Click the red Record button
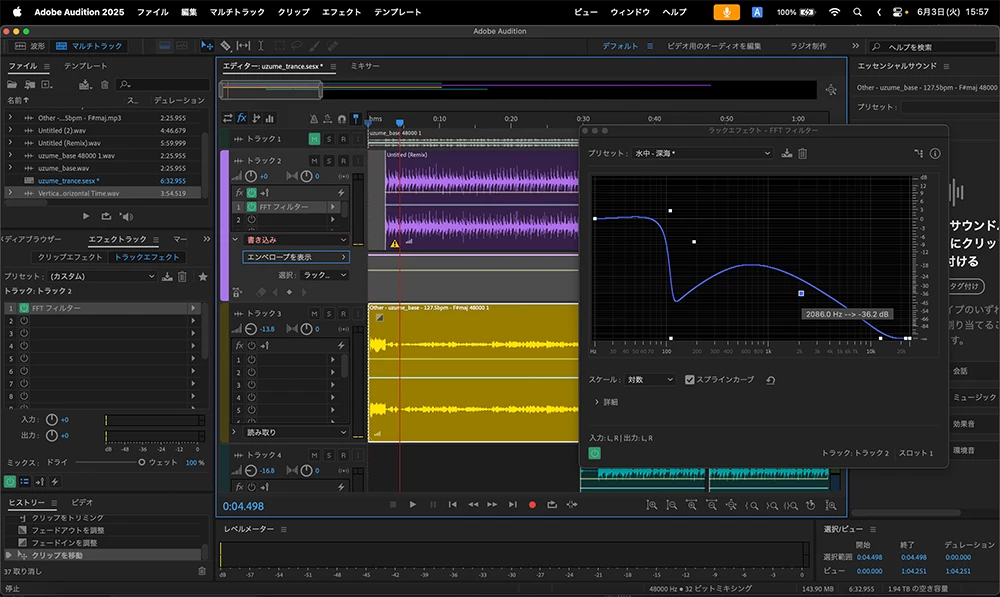Screen dimensions: 1000x597 pos(532,505)
